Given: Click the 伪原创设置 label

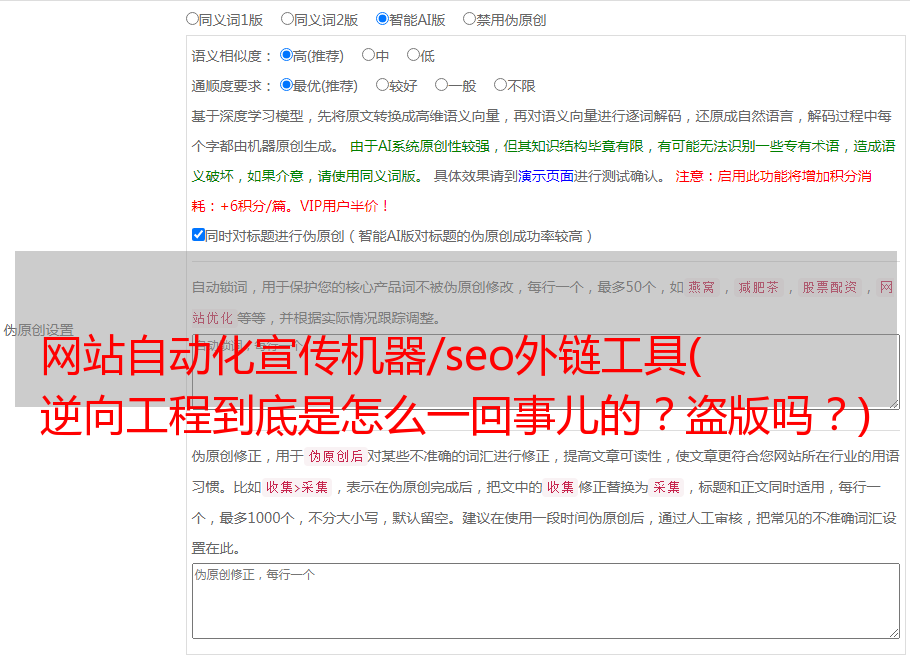Looking at the screenshot, I should coord(38,330).
